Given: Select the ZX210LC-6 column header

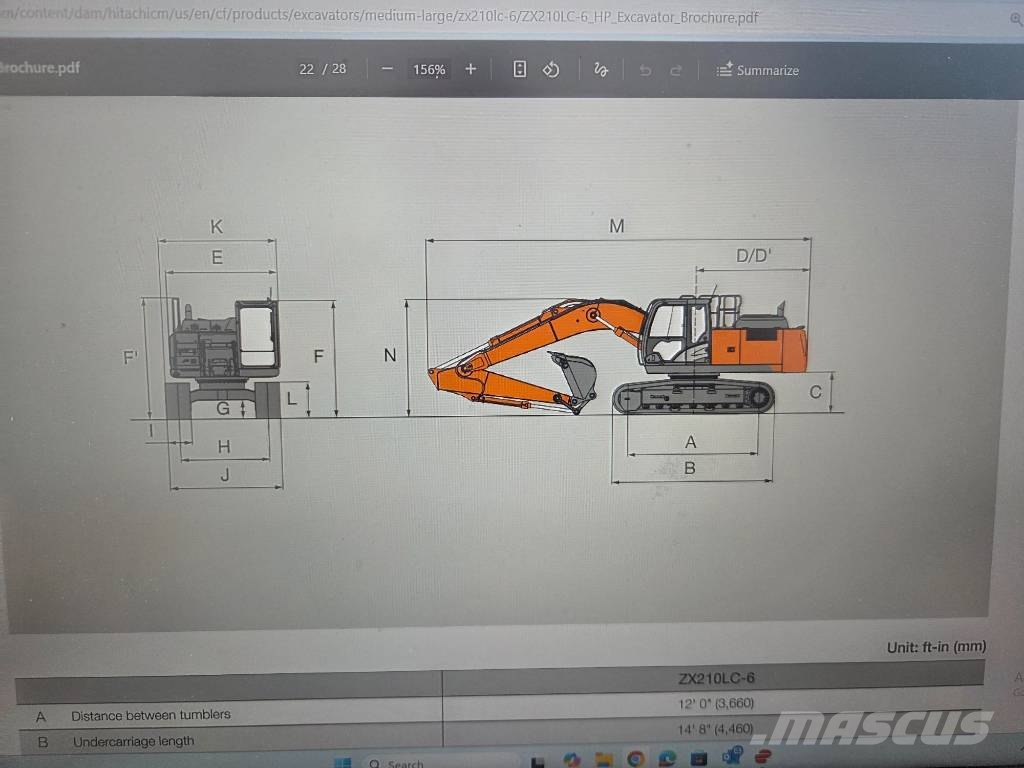Looking at the screenshot, I should (x=716, y=678).
